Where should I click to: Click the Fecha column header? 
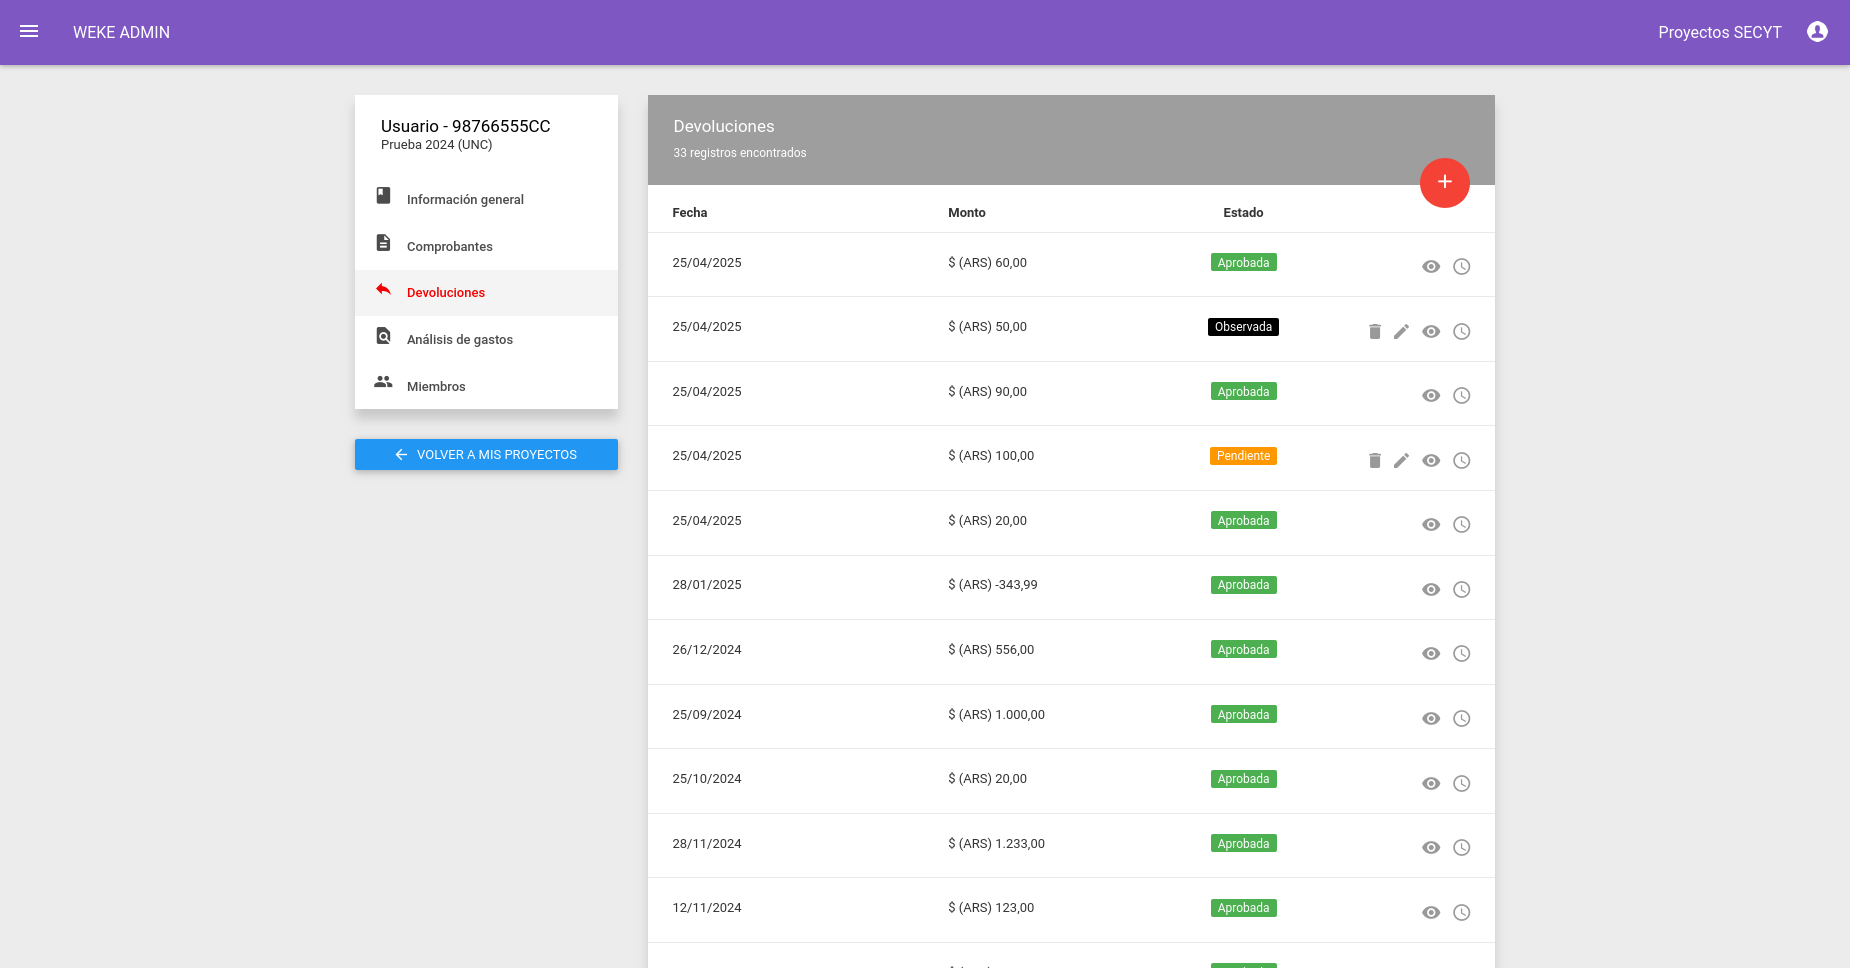690,213
